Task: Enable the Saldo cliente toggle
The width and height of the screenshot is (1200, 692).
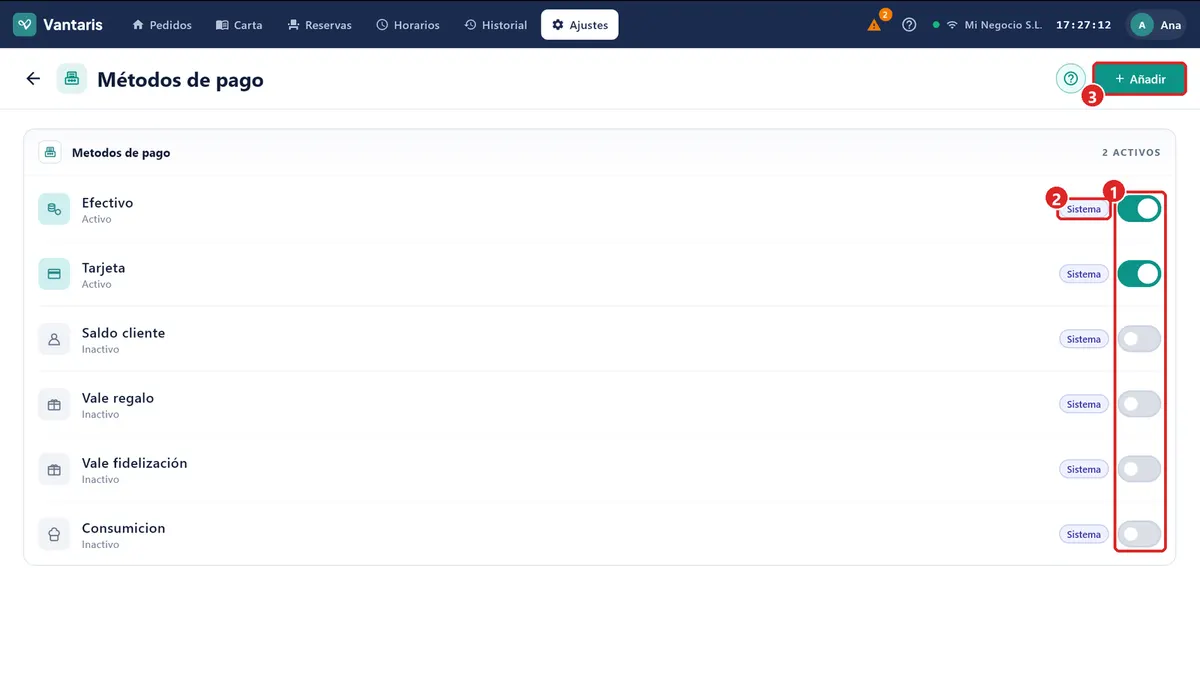Action: pos(1139,339)
